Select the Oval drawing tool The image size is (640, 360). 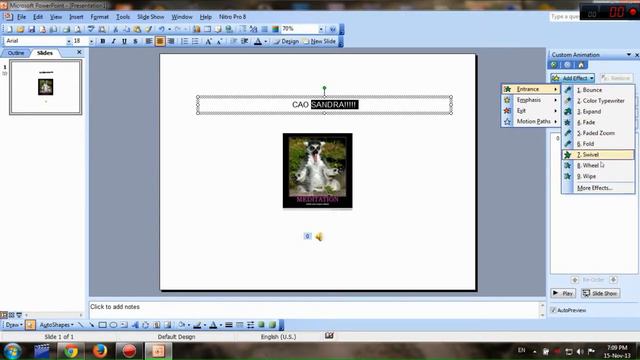pos(113,325)
